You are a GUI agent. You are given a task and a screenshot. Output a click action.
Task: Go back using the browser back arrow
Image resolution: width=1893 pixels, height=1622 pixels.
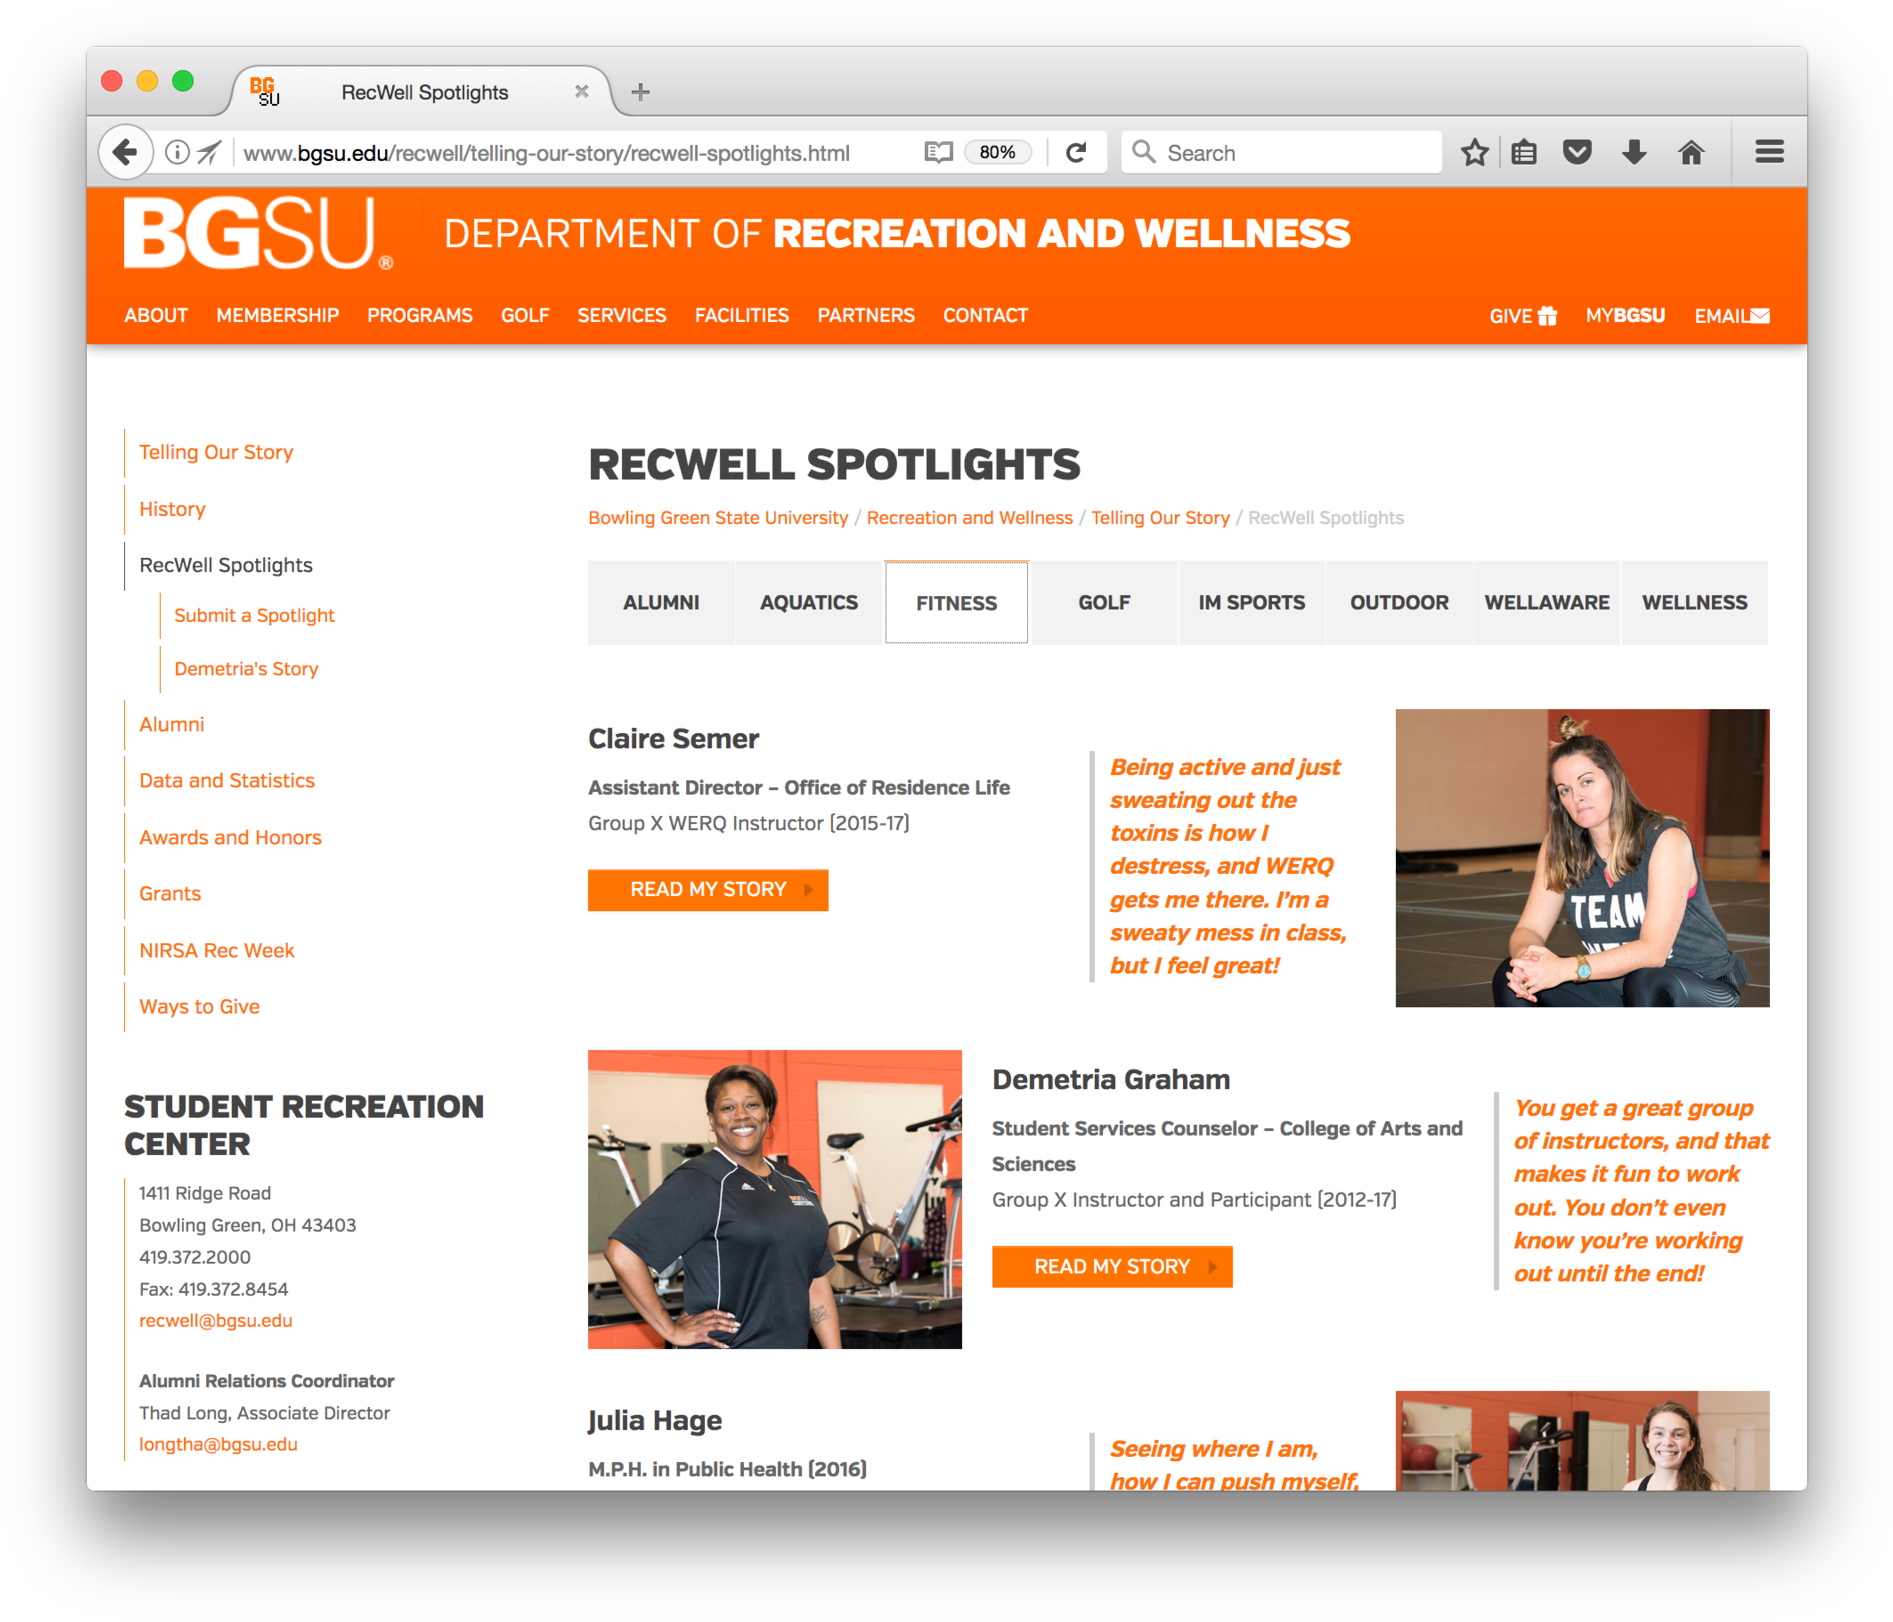pos(126,153)
